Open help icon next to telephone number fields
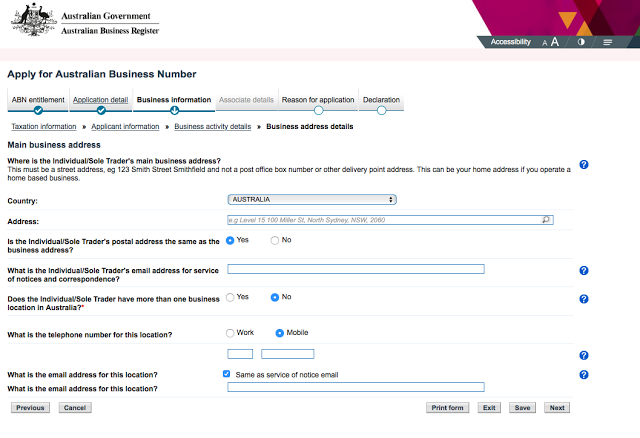Screen dimensions: 640x438 pyautogui.click(x=584, y=356)
